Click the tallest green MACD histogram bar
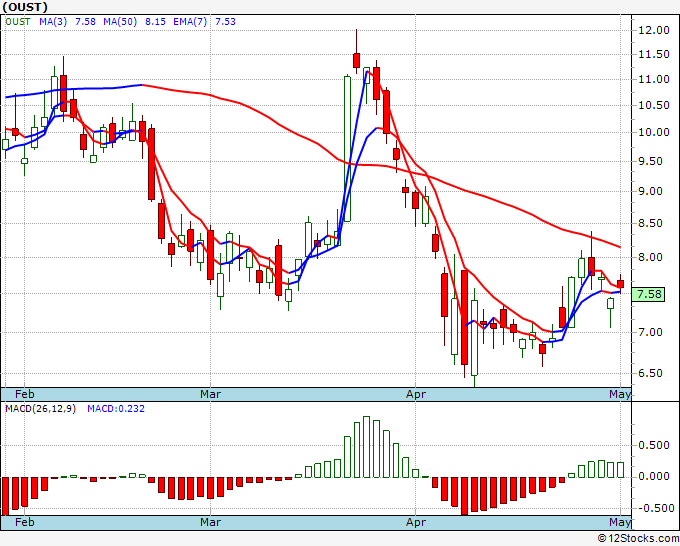Screen dimensions: 680x546 (366, 447)
